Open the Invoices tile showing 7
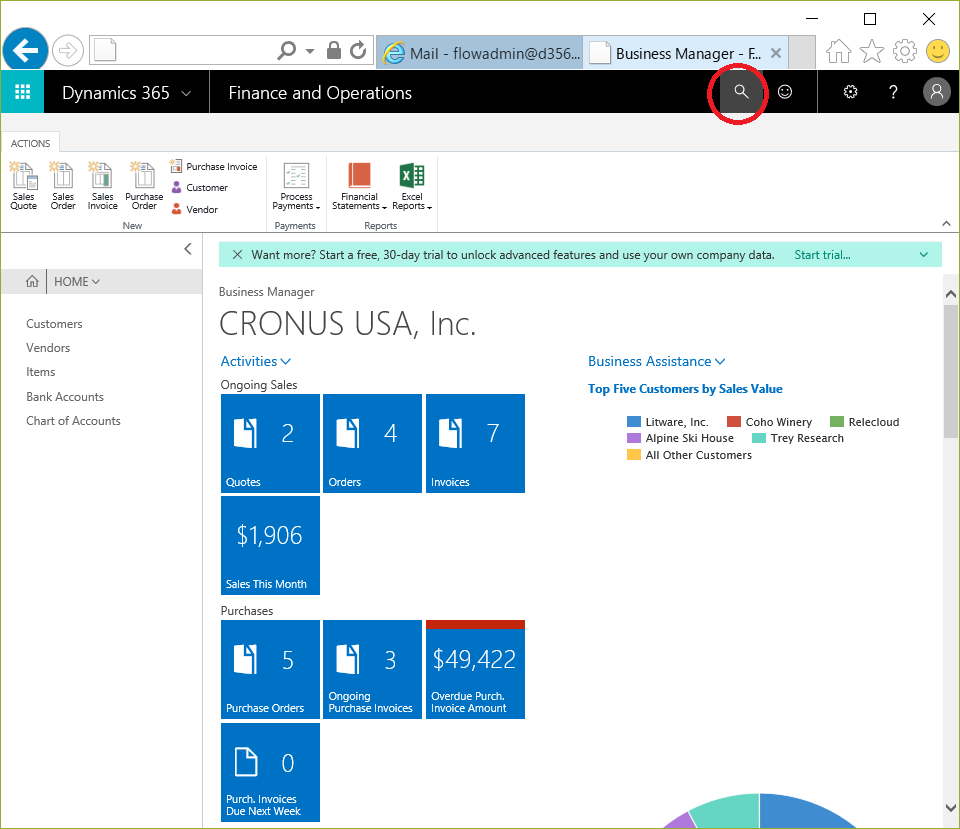 475,443
